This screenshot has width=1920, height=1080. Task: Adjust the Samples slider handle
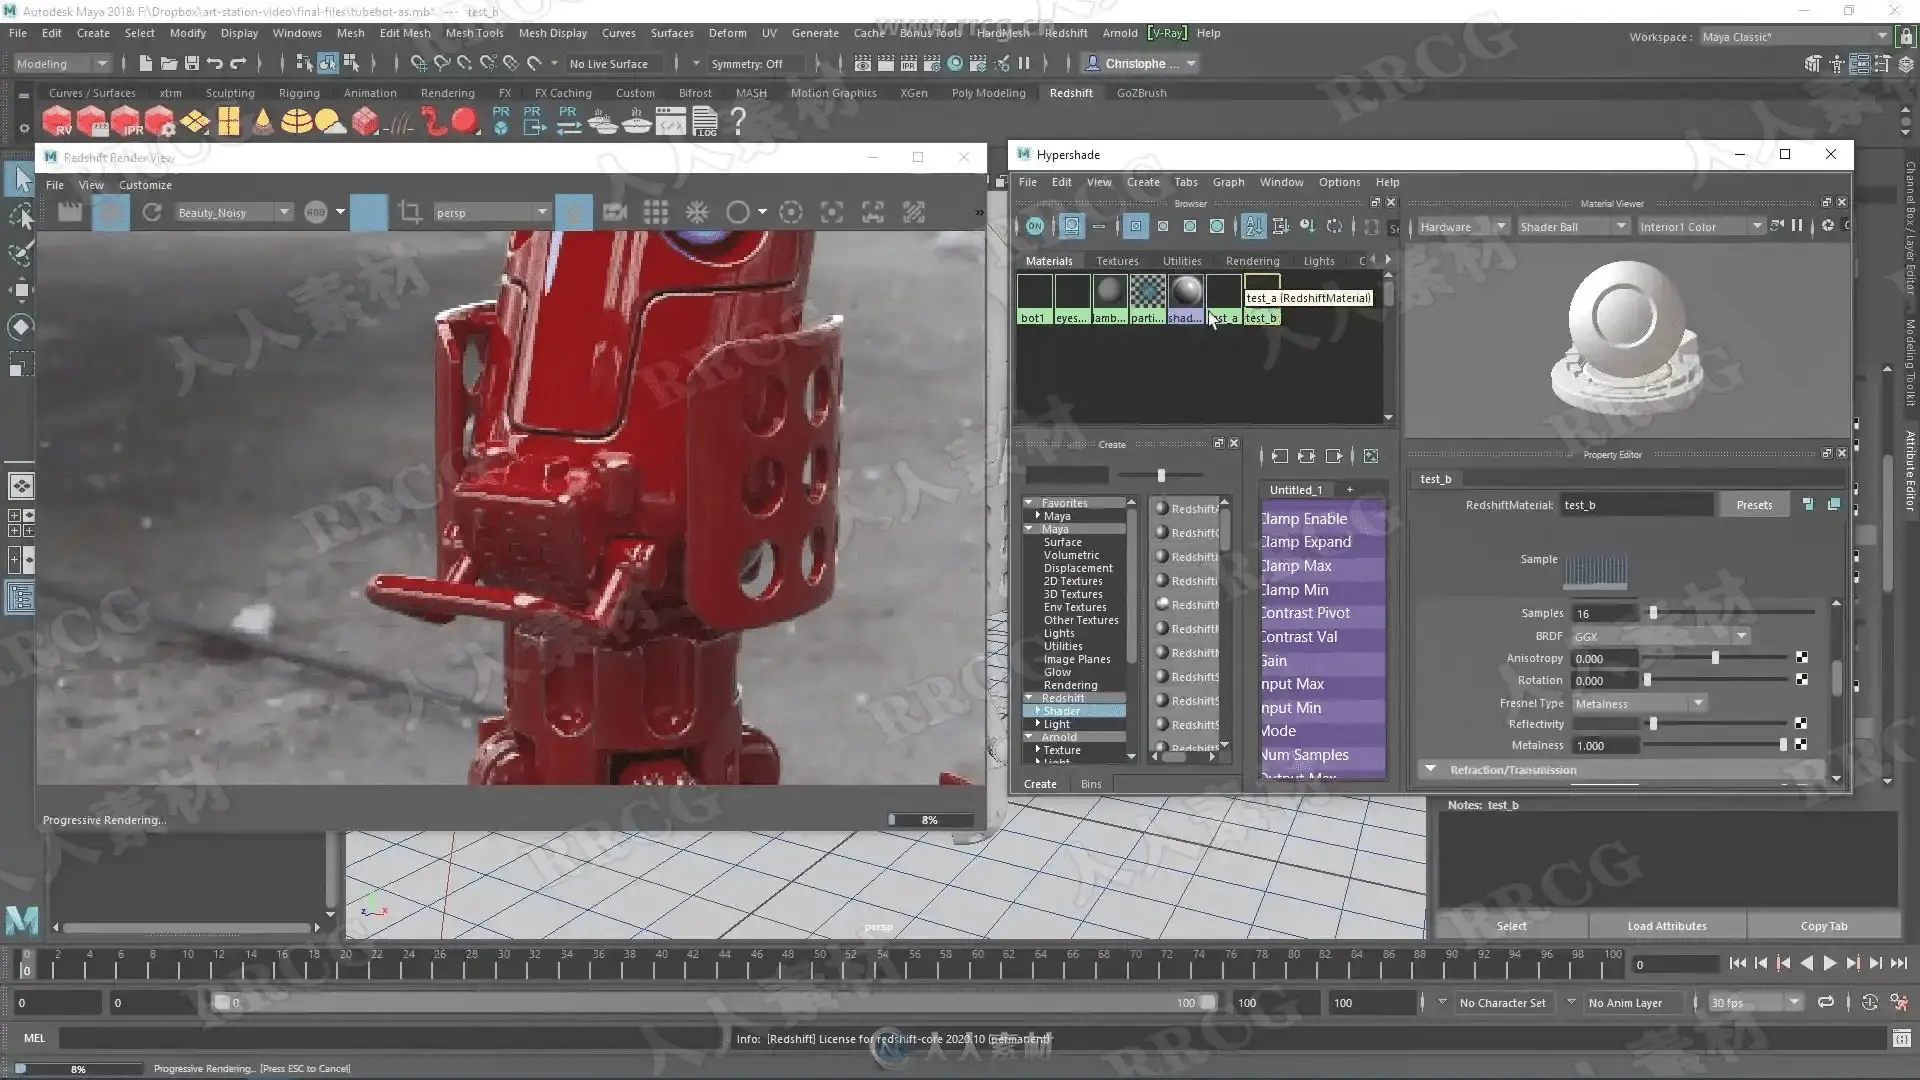(1653, 613)
